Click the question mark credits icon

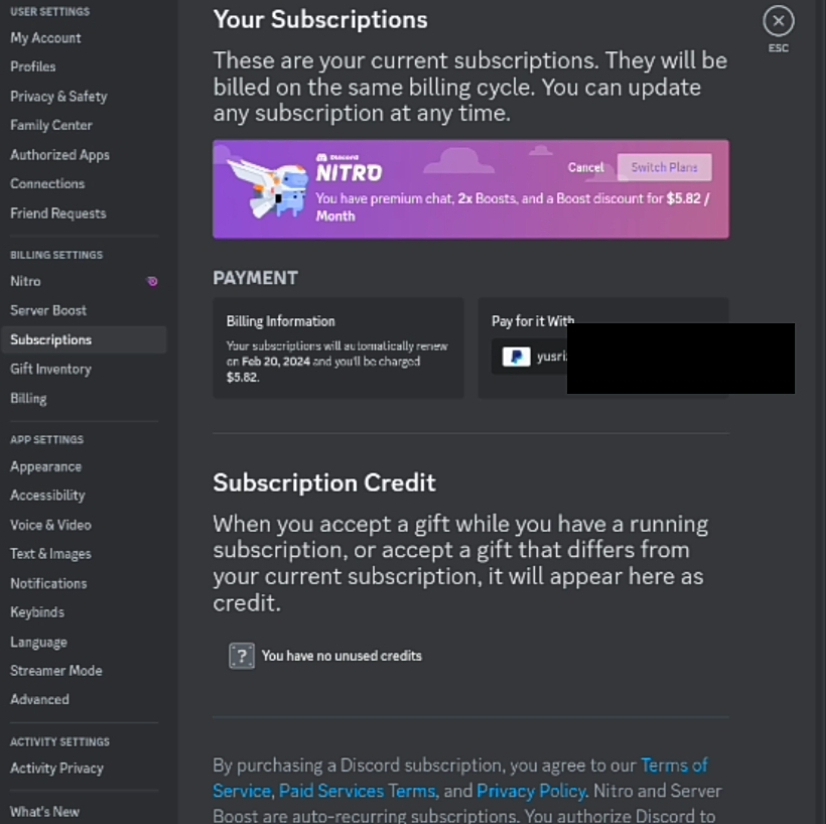pos(242,656)
